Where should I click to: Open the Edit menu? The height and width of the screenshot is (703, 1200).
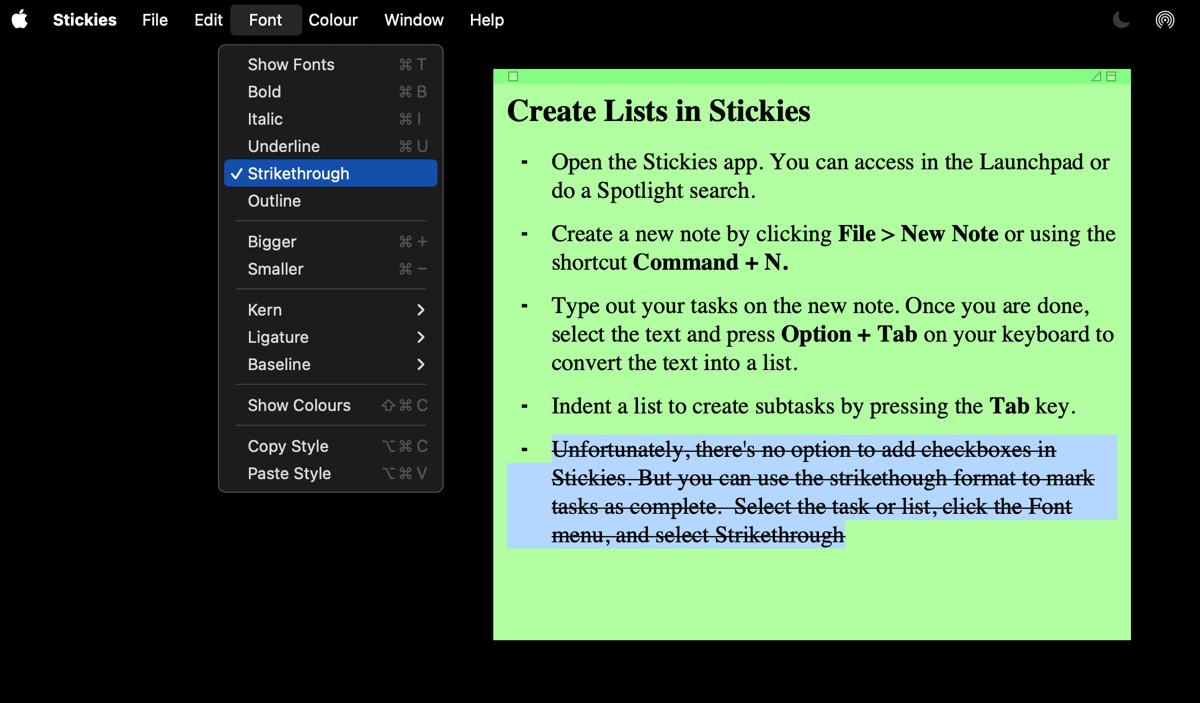click(208, 19)
